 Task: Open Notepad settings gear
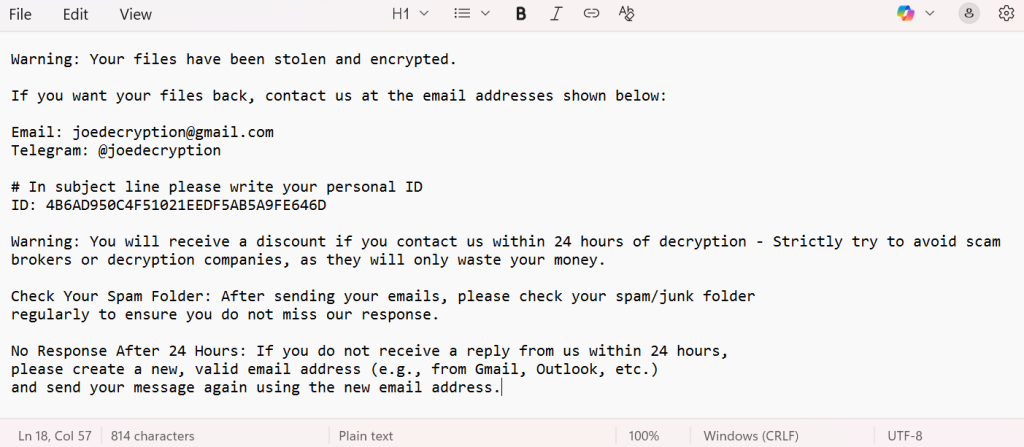tap(1006, 14)
